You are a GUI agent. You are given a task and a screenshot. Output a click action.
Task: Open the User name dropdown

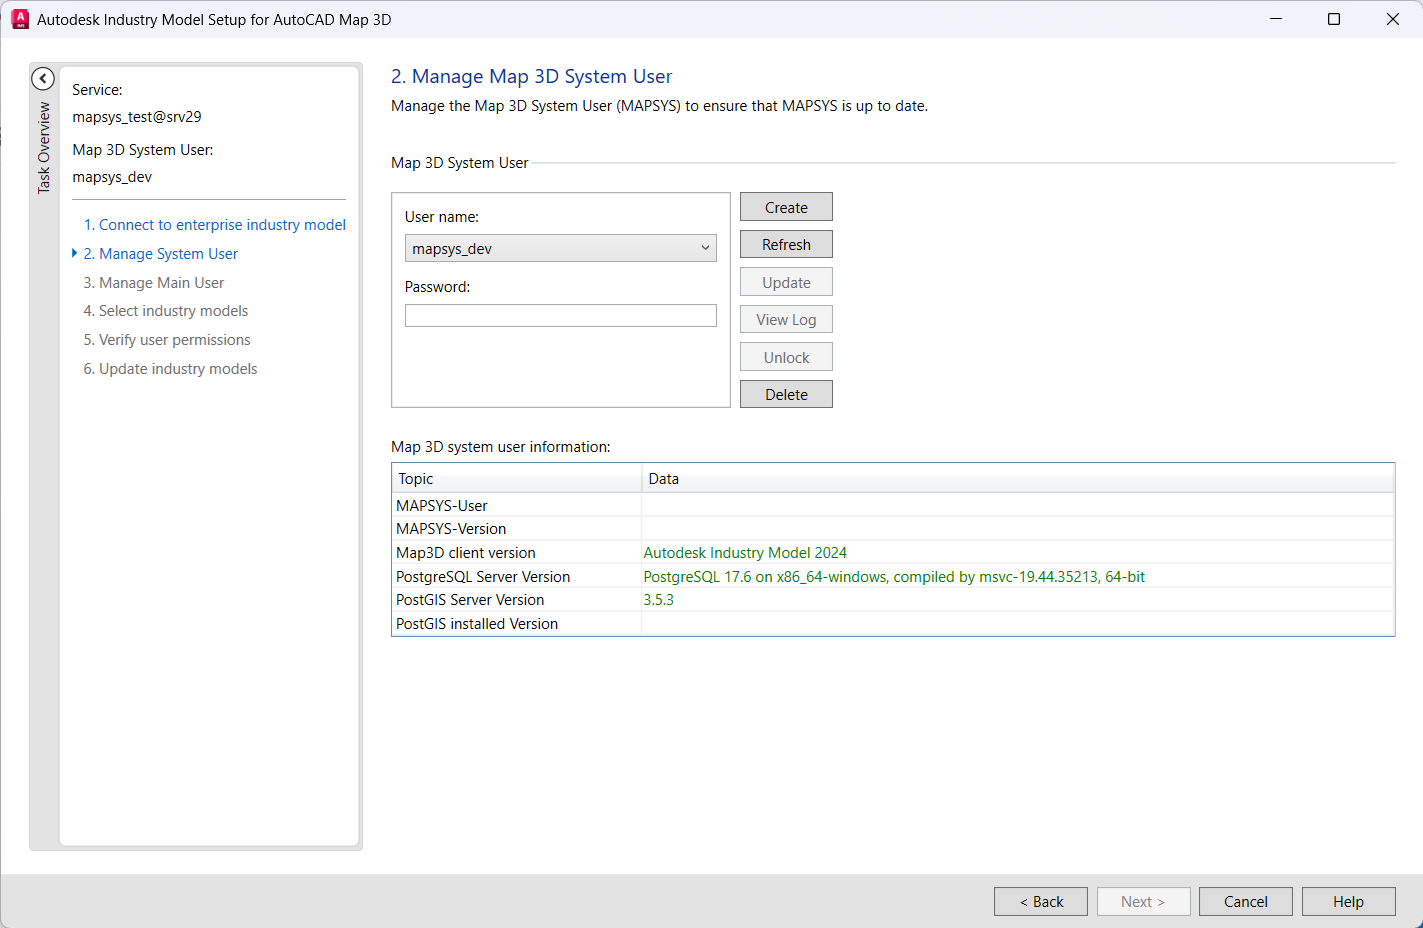(x=560, y=248)
